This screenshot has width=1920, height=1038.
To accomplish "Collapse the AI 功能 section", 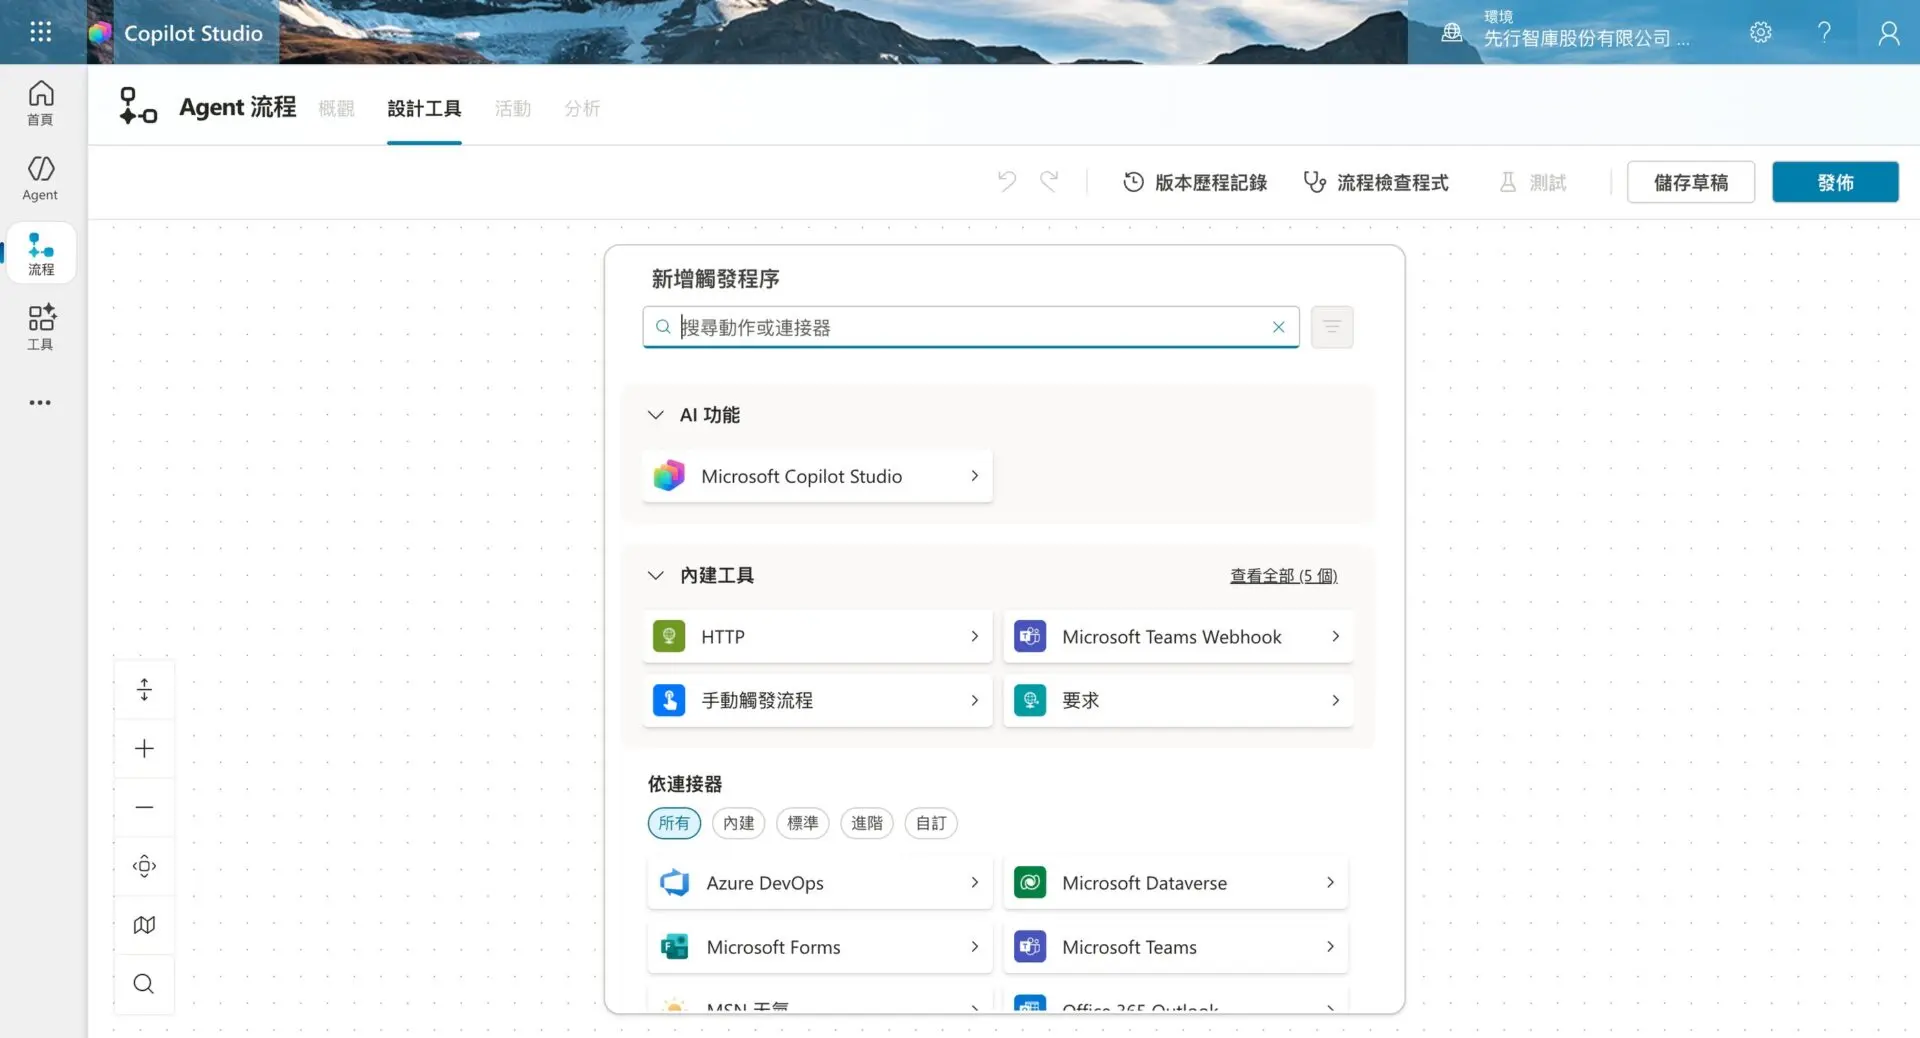I will click(656, 415).
